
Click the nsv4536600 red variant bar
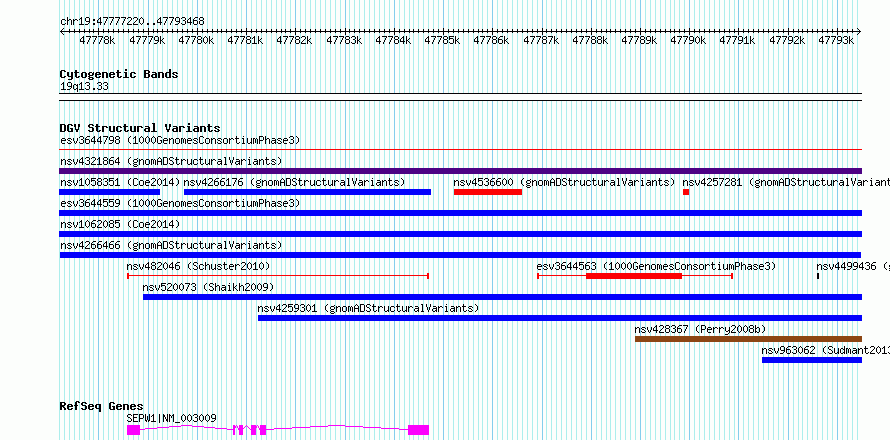point(488,192)
